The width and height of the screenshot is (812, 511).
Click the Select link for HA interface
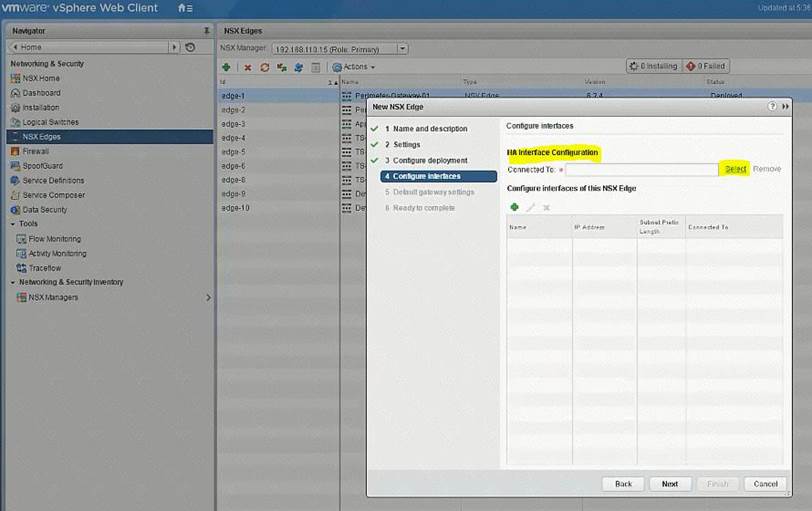coord(735,169)
